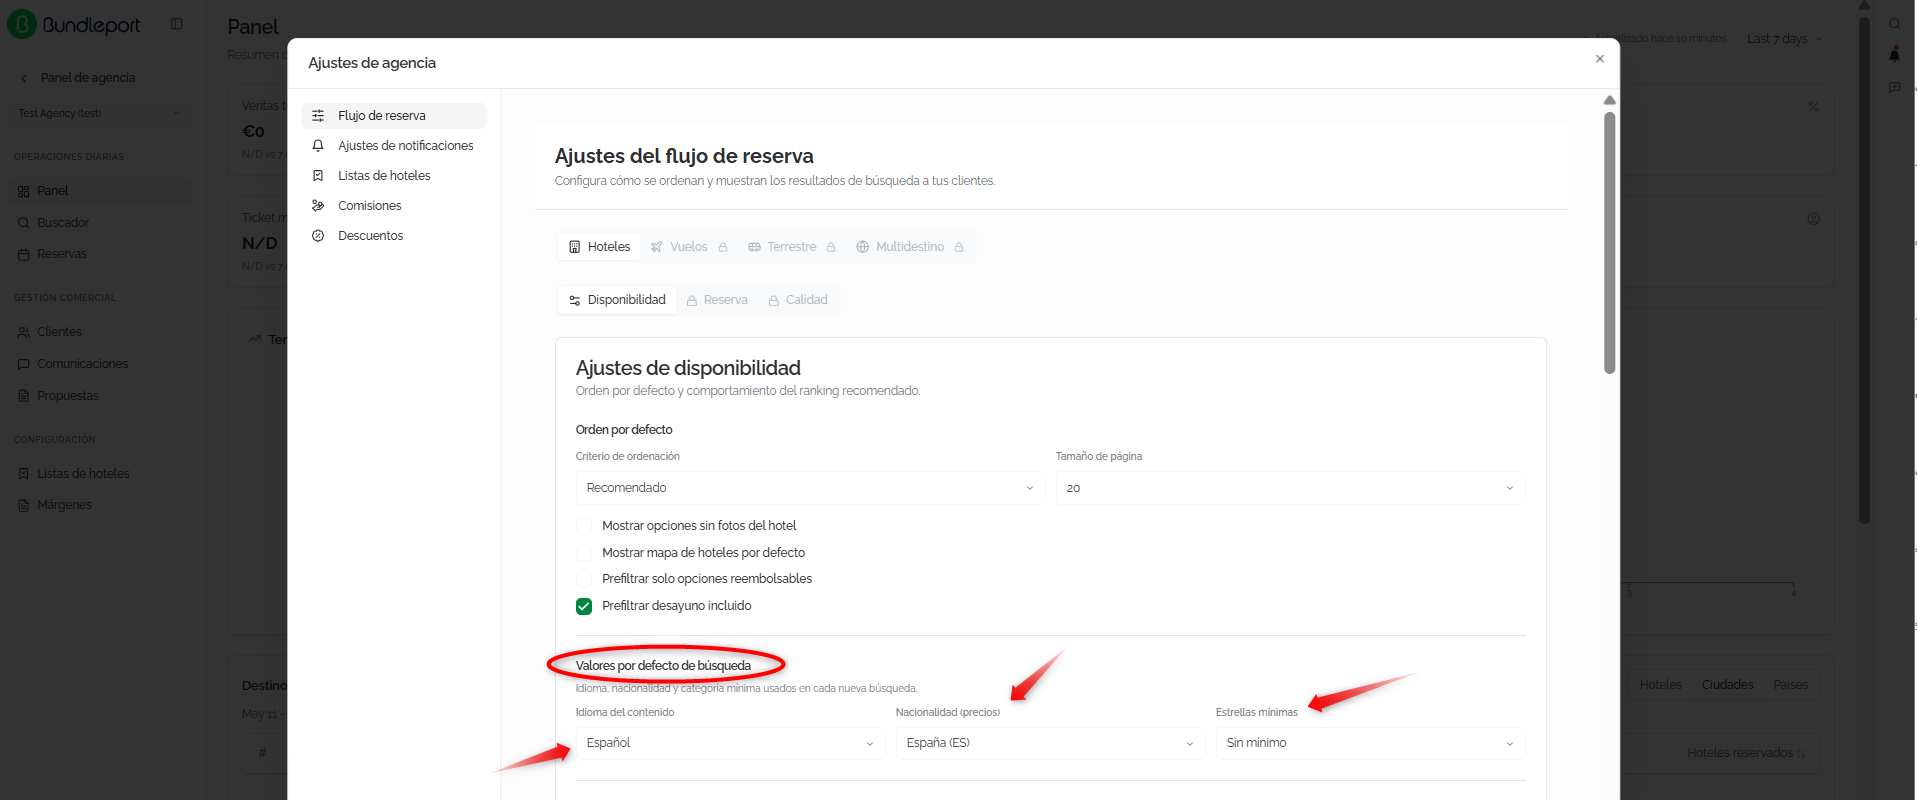Click the dialog scrollbar up arrow
The width and height of the screenshot is (1917, 800).
pyautogui.click(x=1610, y=100)
